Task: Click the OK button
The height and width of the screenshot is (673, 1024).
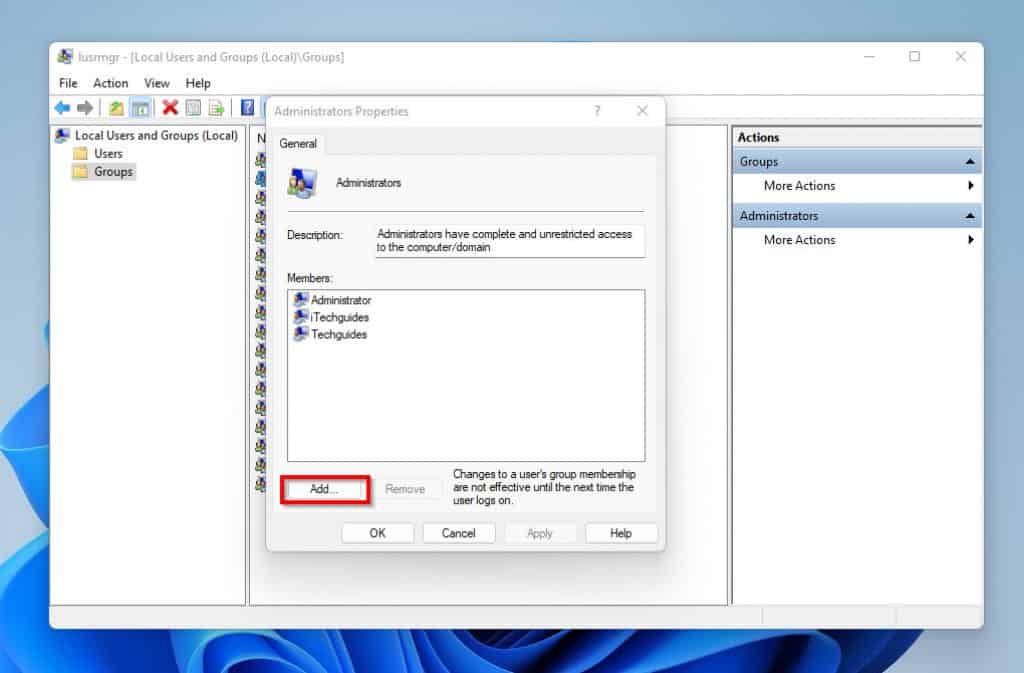Action: (x=377, y=533)
